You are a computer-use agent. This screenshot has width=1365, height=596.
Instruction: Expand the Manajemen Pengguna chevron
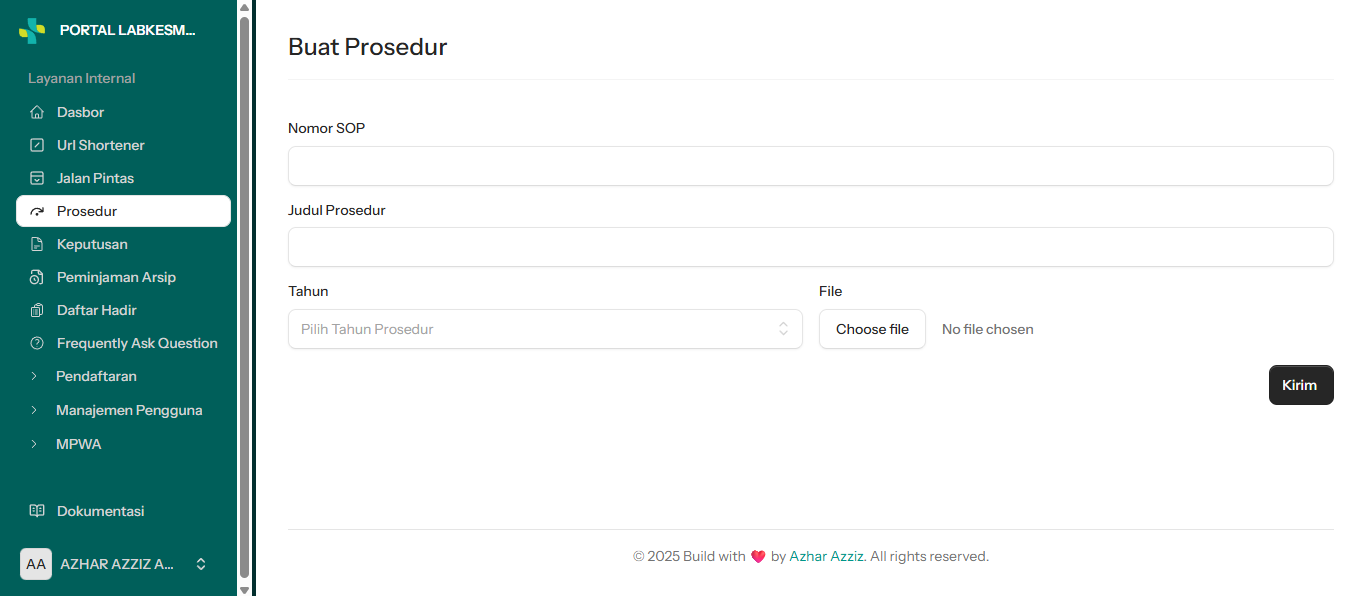point(34,410)
